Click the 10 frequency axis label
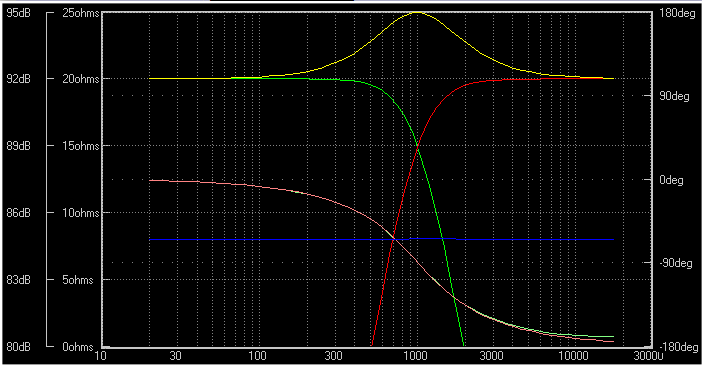The height and width of the screenshot is (367, 702). [101, 356]
